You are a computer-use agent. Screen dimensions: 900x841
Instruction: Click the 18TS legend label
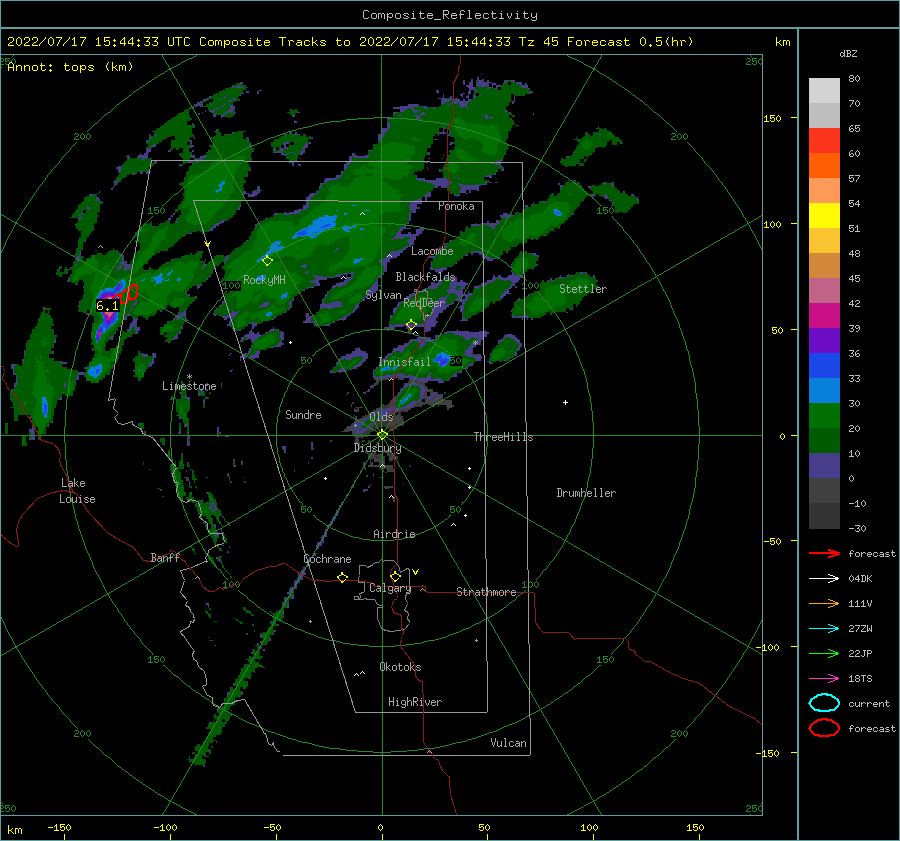[x=860, y=679]
